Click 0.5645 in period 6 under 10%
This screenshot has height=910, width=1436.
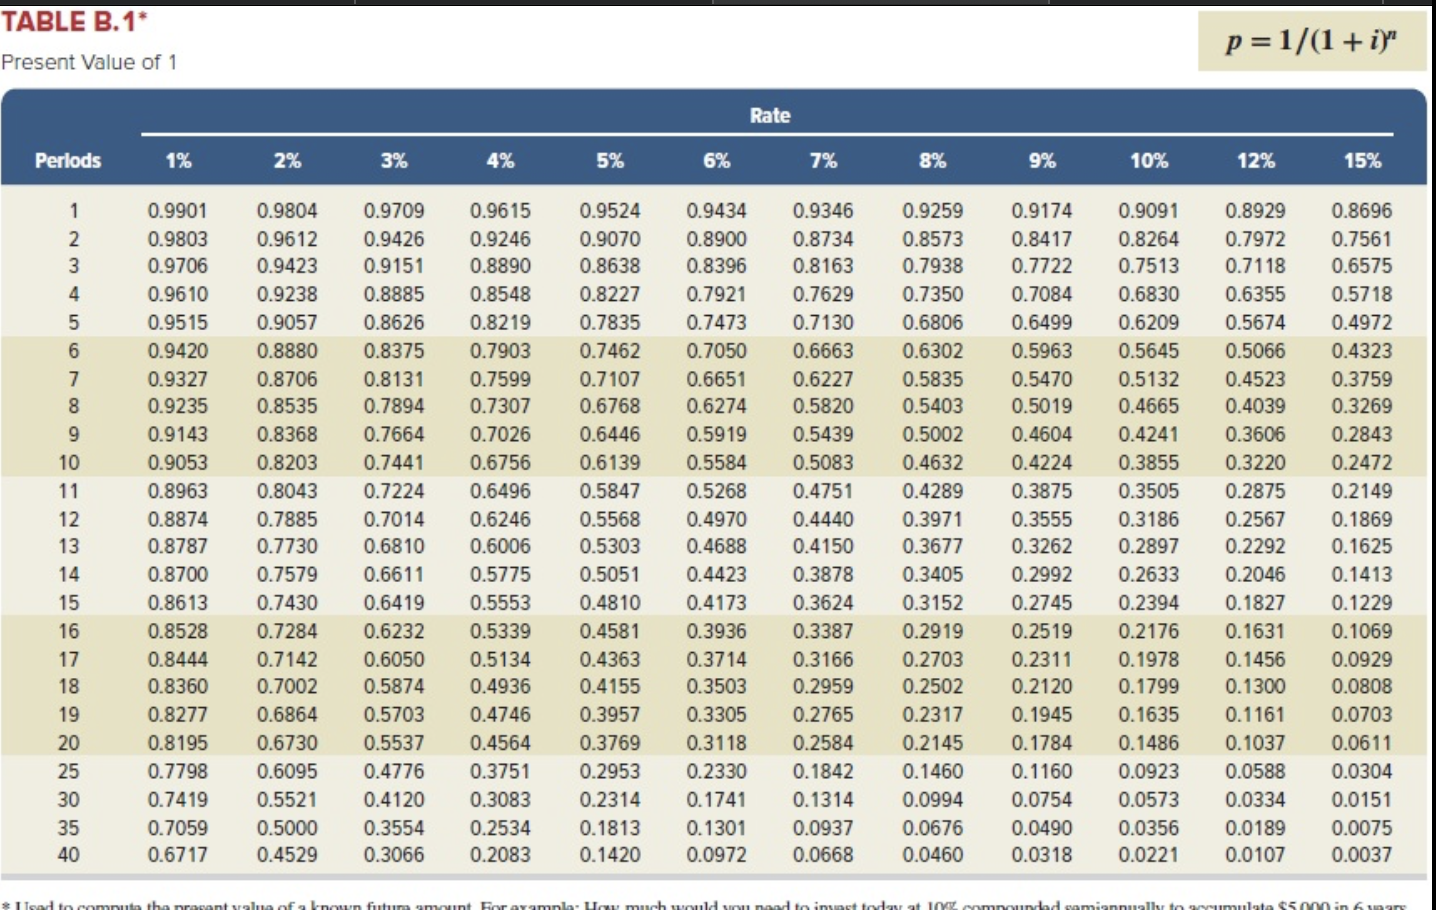point(1148,351)
